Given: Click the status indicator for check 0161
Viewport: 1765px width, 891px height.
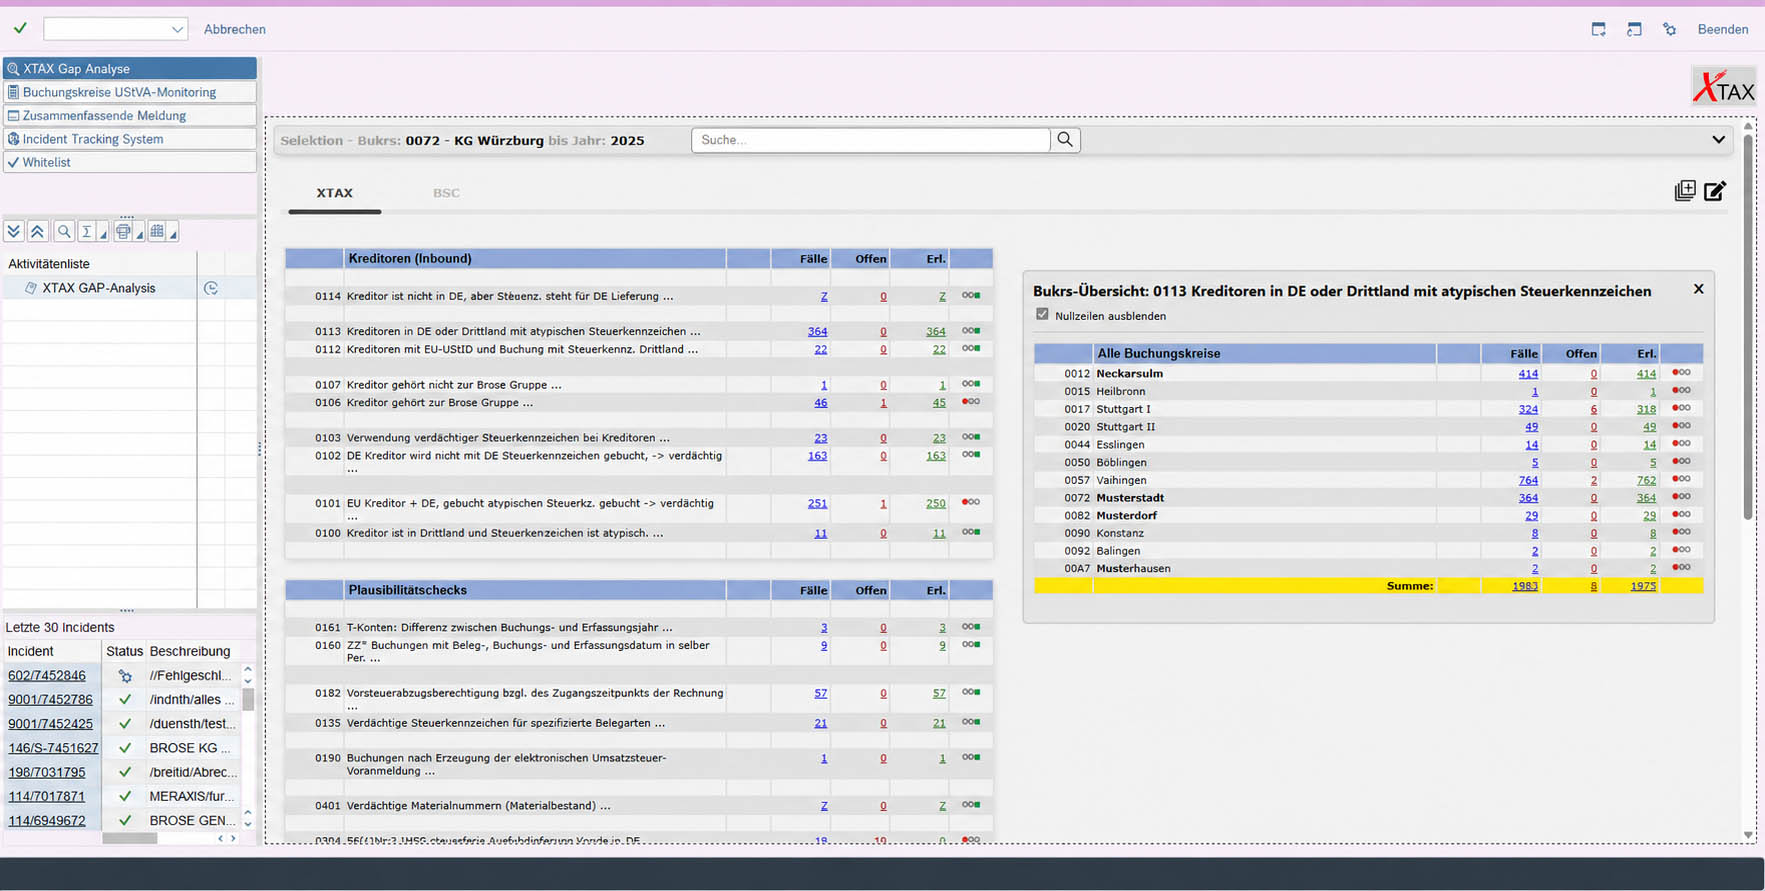Looking at the screenshot, I should click(971, 627).
